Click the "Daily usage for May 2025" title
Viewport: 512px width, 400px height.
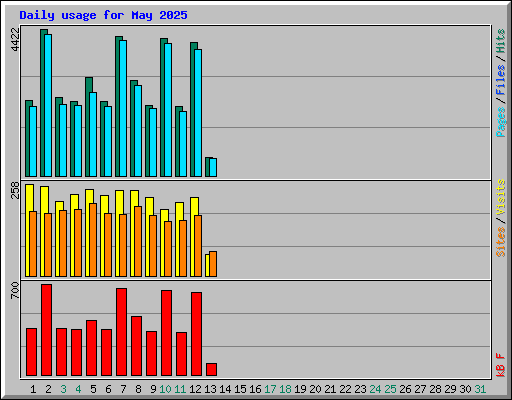[x=103, y=16]
